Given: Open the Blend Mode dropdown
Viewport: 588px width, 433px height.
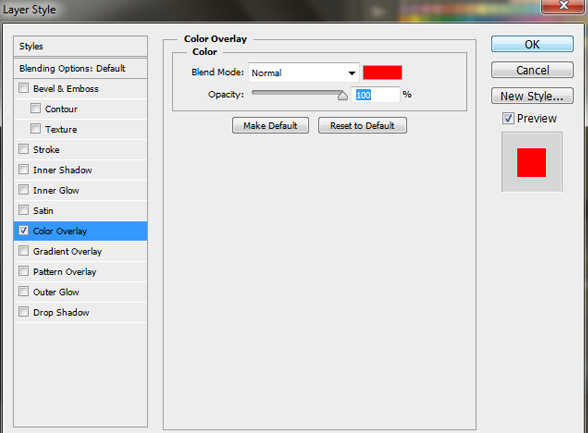Looking at the screenshot, I should [x=304, y=73].
